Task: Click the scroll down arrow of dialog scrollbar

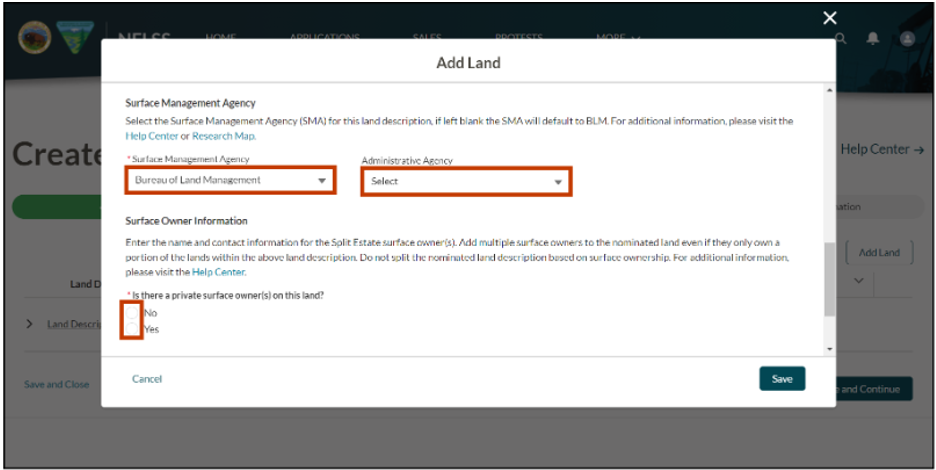Action: pyautogui.click(x=829, y=349)
